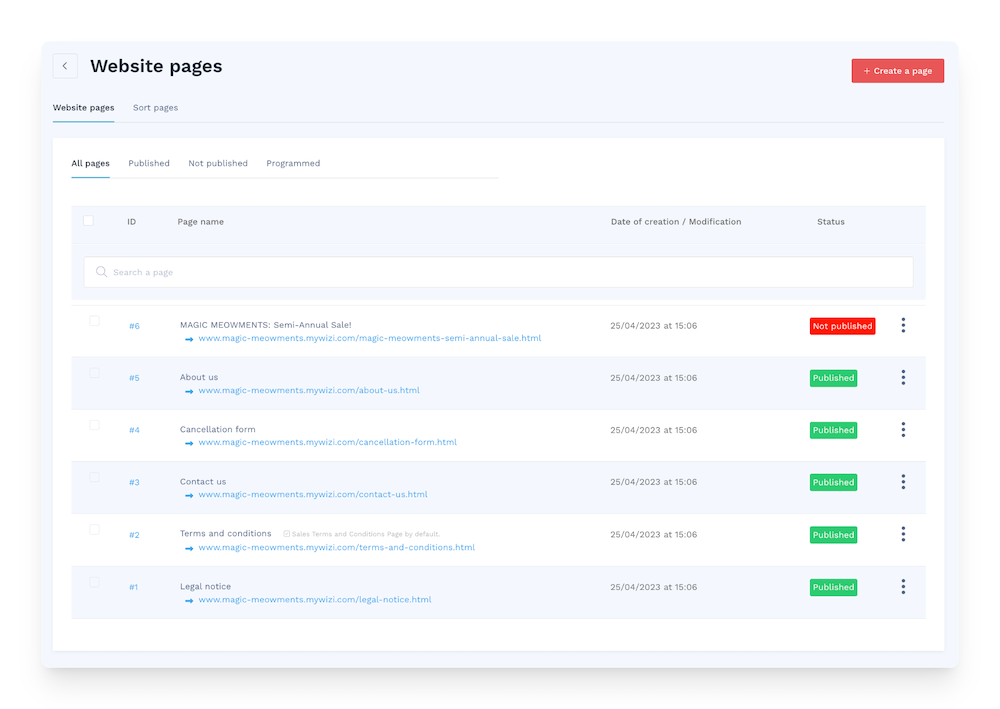Image resolution: width=1000 pixels, height=709 pixels.
Task: Click the arrow icon beside legal-notice.html URL
Action: click(189, 600)
